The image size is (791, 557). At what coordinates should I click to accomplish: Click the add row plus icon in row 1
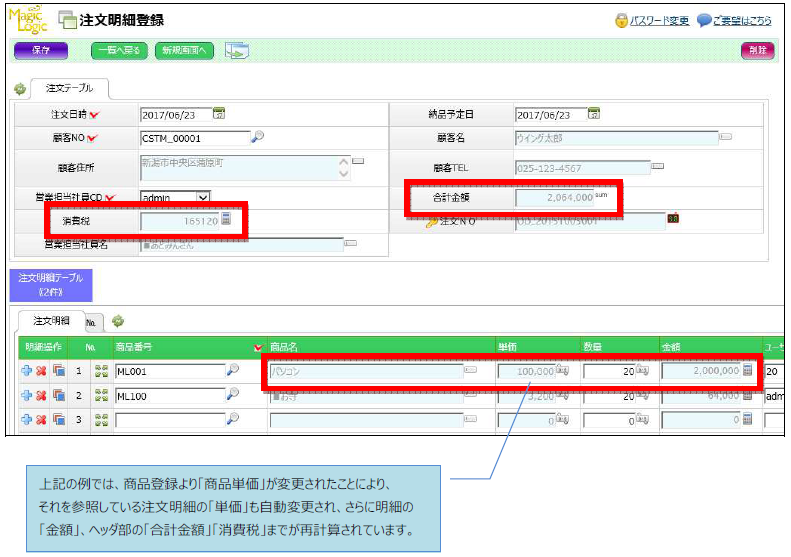click(x=26, y=370)
